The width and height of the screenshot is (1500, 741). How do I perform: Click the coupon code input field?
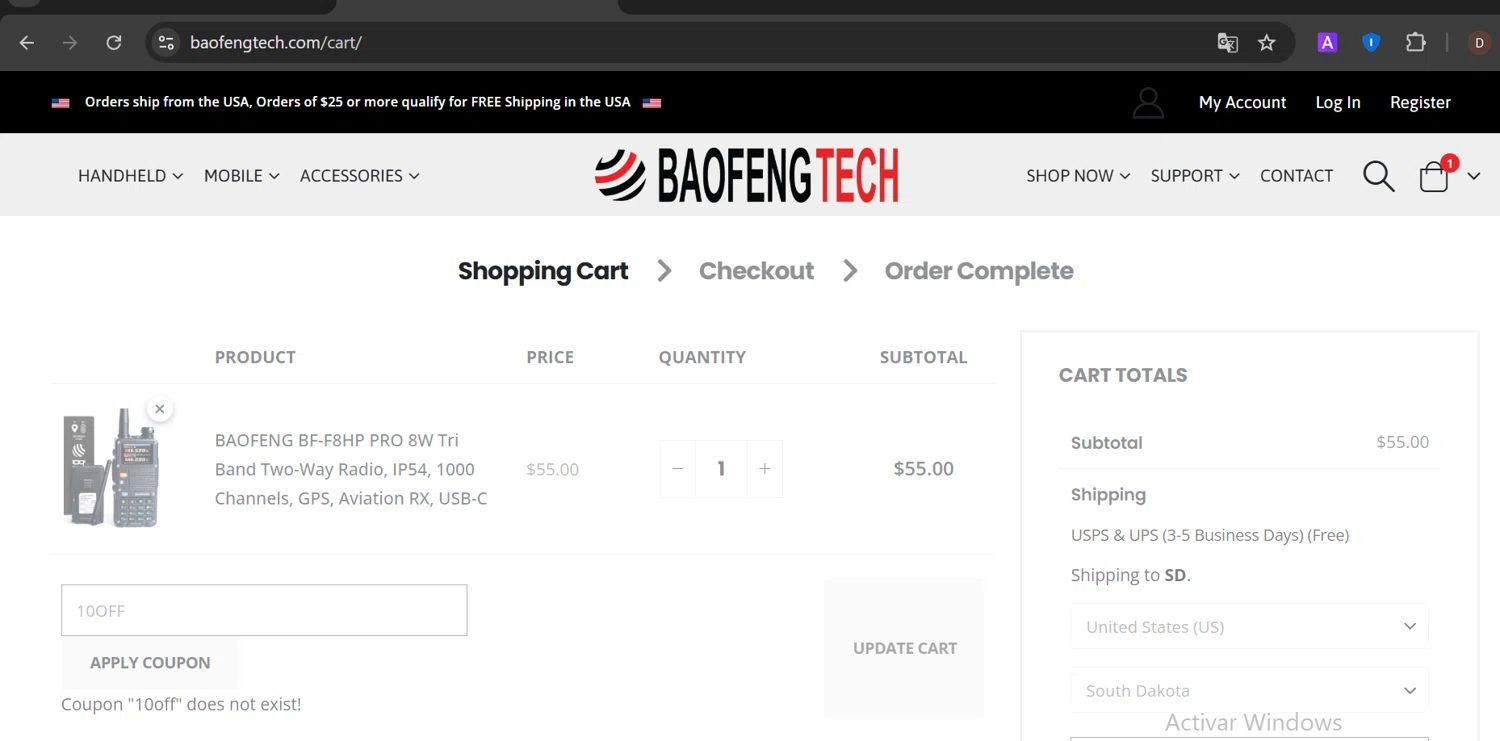click(x=264, y=610)
